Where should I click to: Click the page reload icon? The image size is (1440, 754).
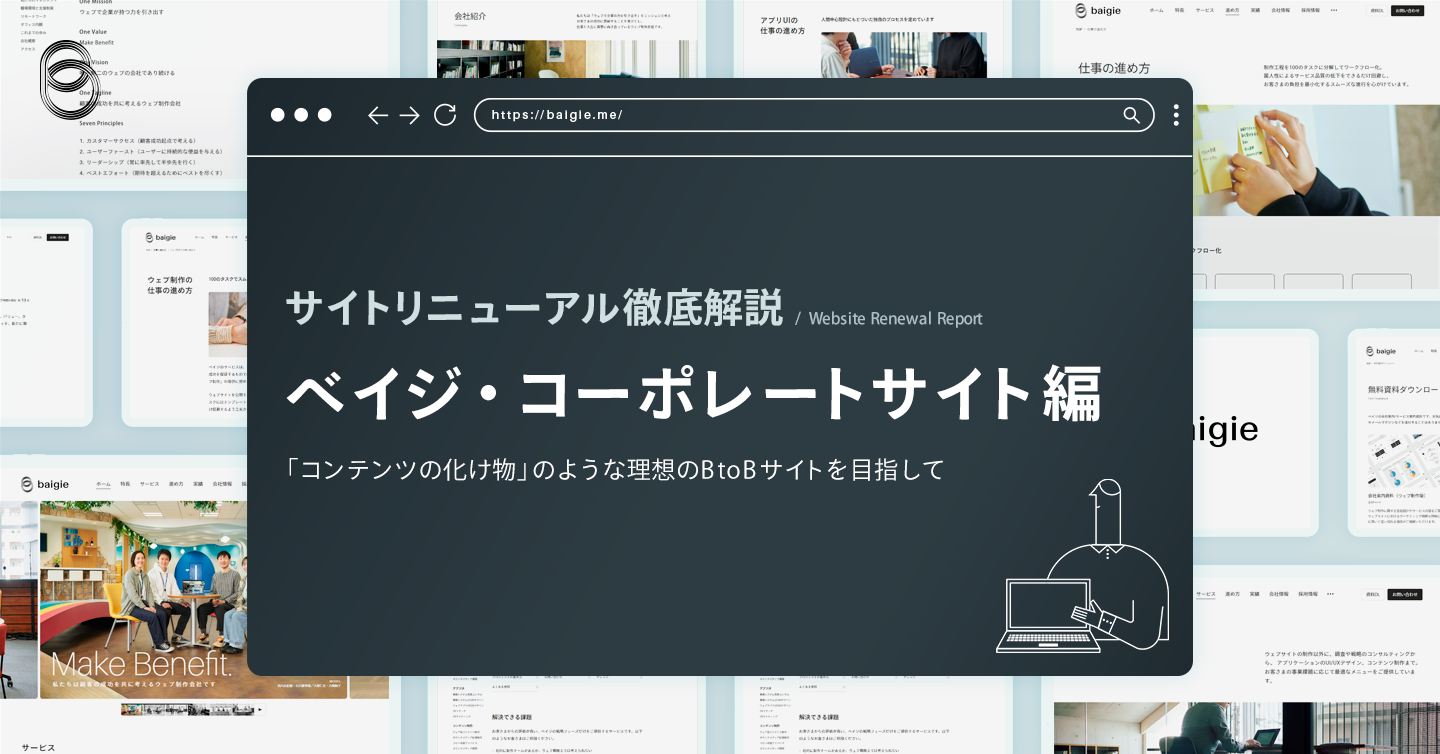444,115
